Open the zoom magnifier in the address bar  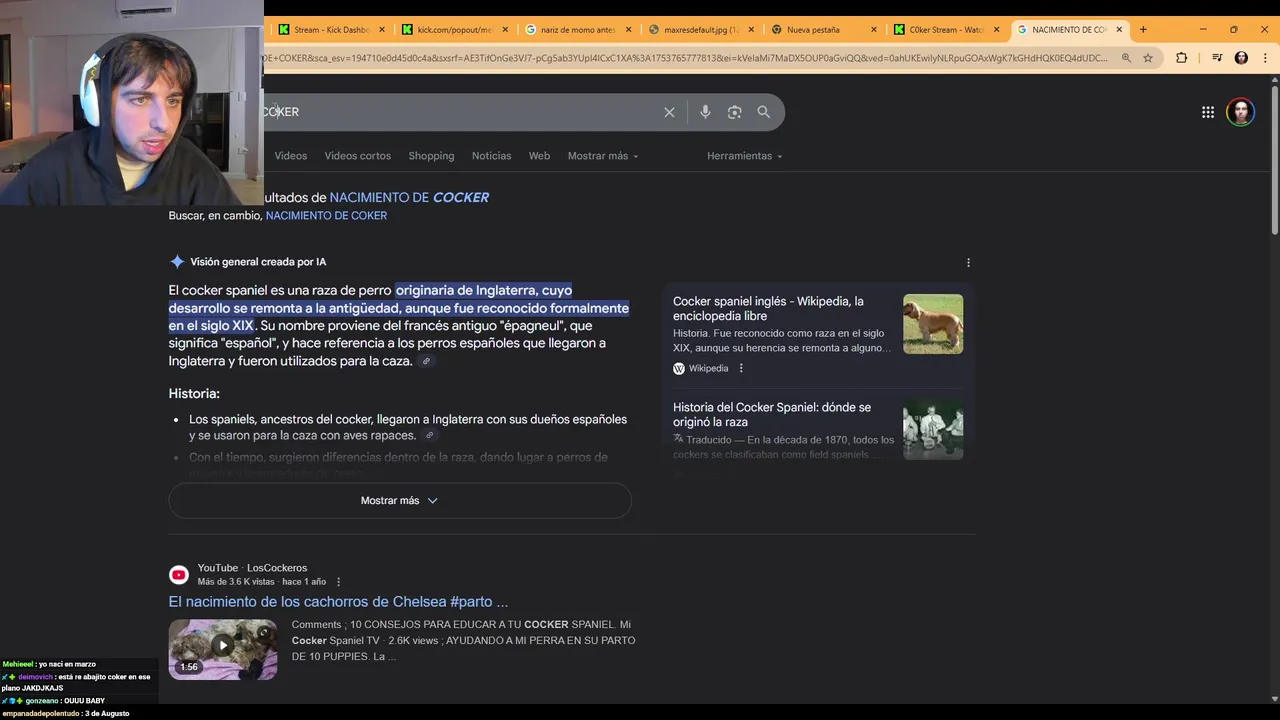pos(1126,58)
